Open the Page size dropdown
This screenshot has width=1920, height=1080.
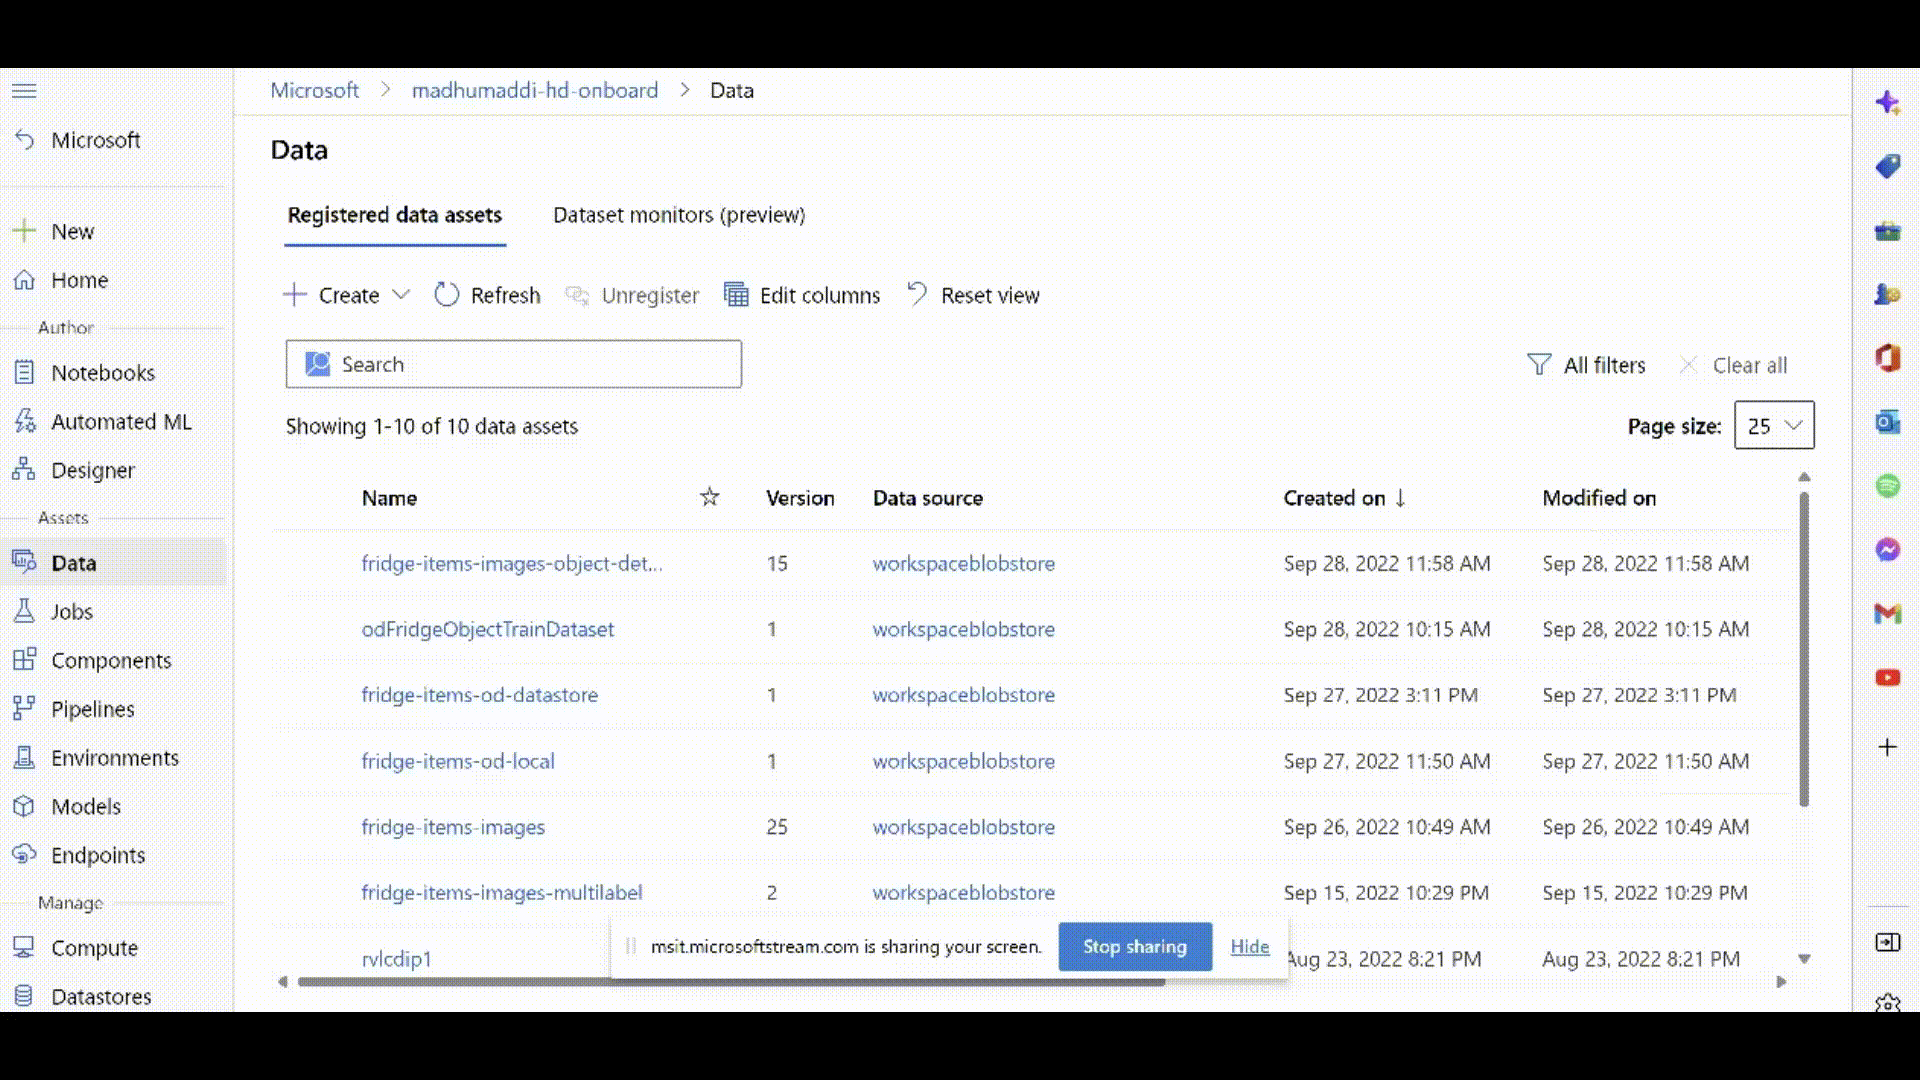coord(1774,425)
